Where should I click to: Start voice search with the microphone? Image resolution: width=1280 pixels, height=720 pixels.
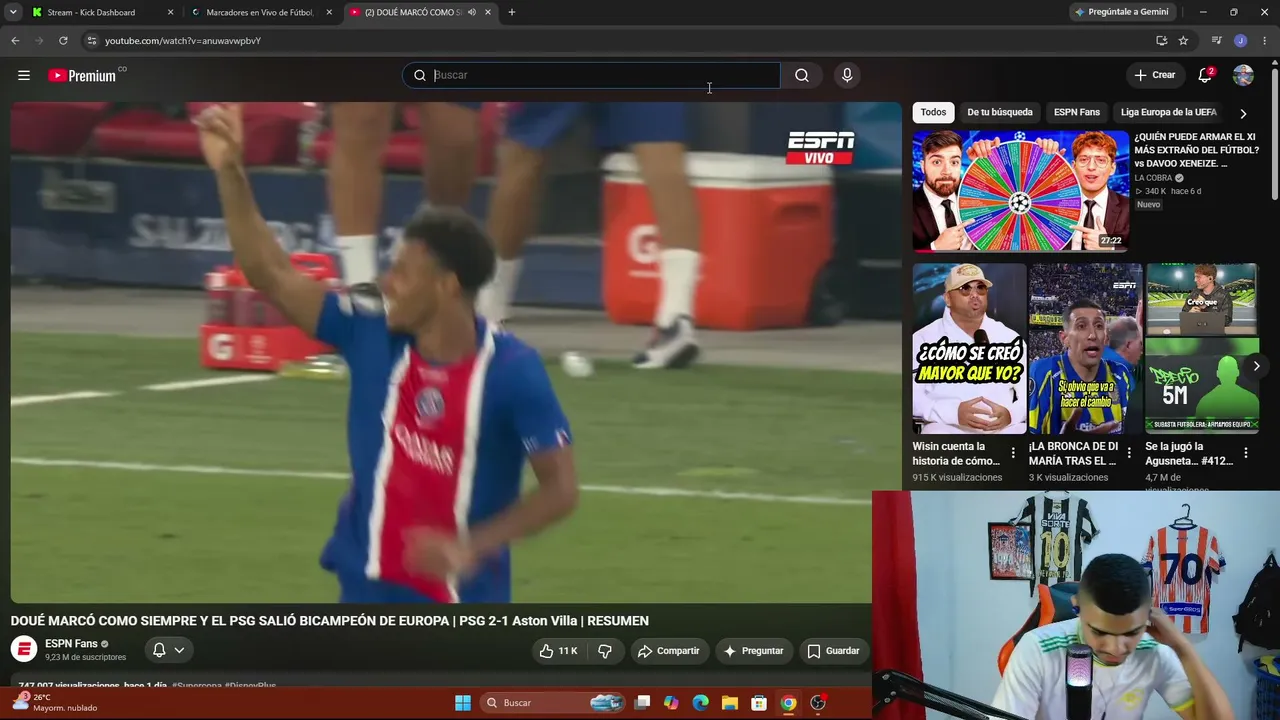point(847,75)
